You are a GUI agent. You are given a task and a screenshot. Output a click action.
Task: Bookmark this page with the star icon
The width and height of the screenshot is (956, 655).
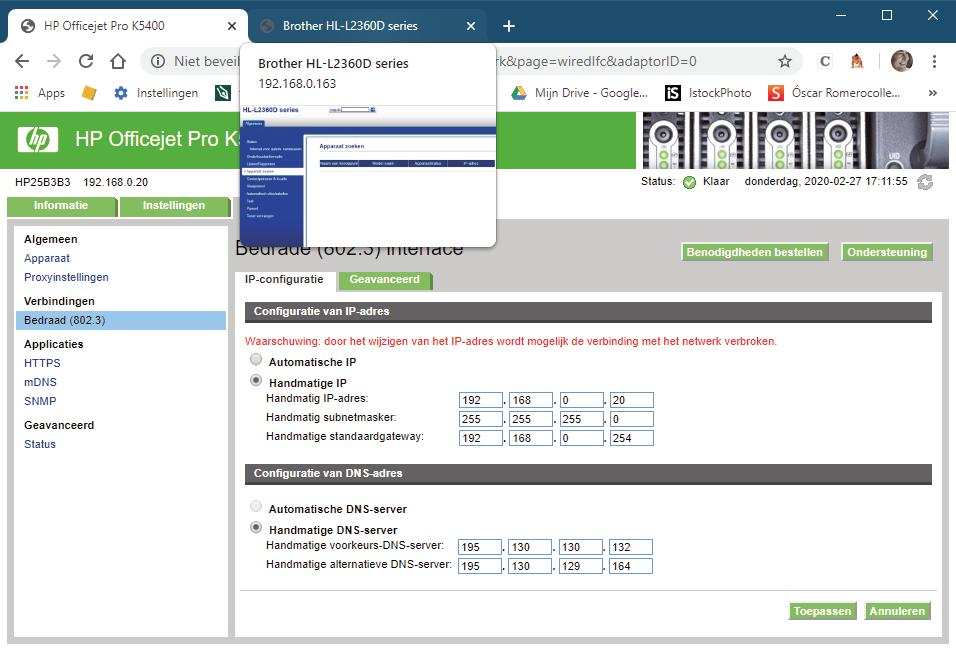point(785,61)
